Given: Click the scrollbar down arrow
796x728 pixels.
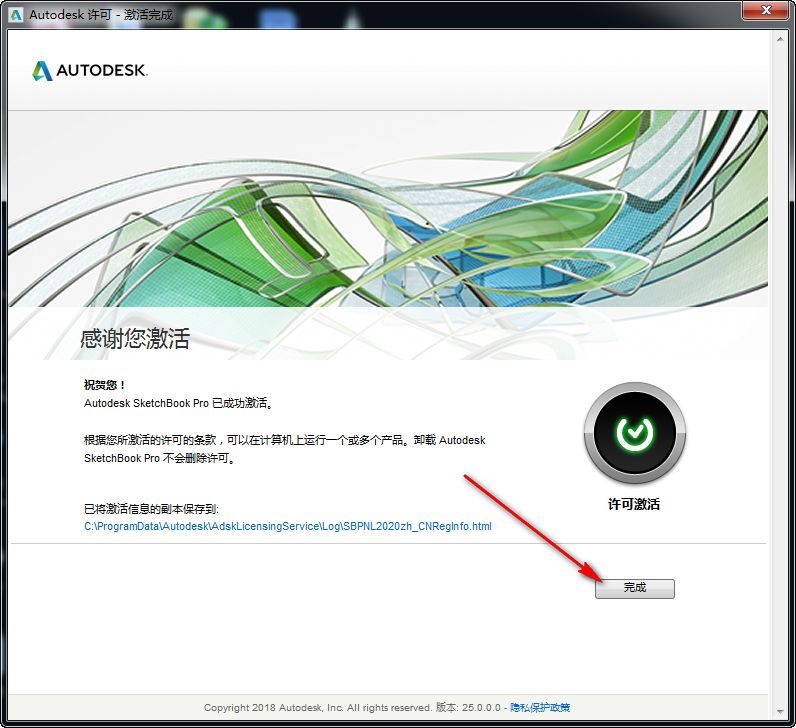Looking at the screenshot, I should 780,712.
